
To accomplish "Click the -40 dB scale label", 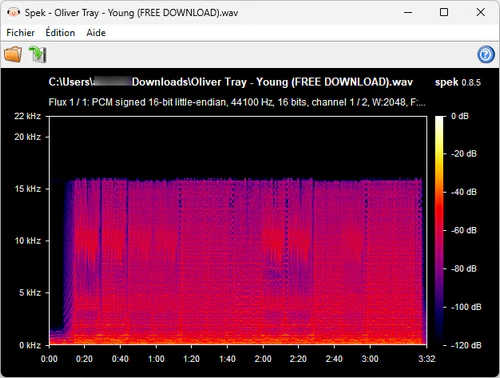I will click(464, 192).
